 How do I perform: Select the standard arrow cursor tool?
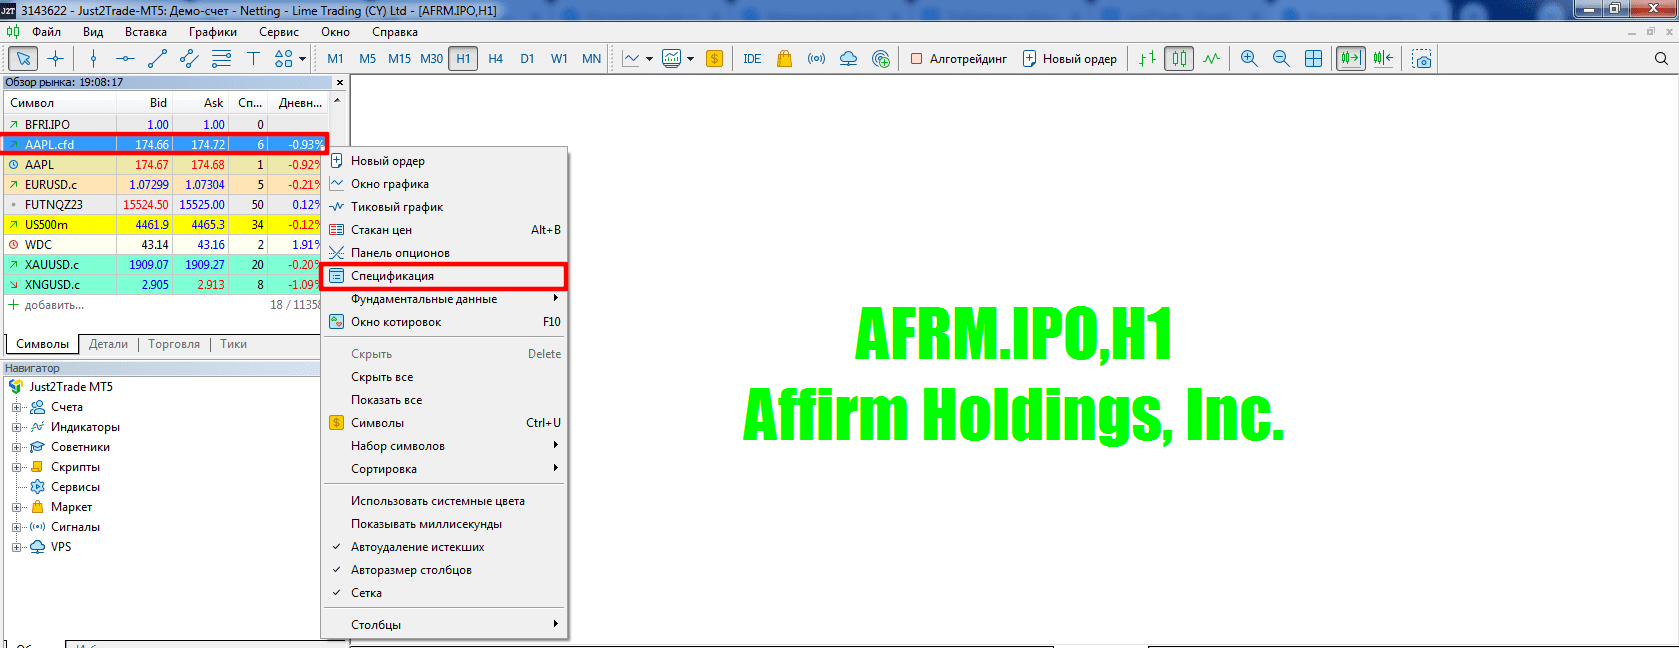23,59
